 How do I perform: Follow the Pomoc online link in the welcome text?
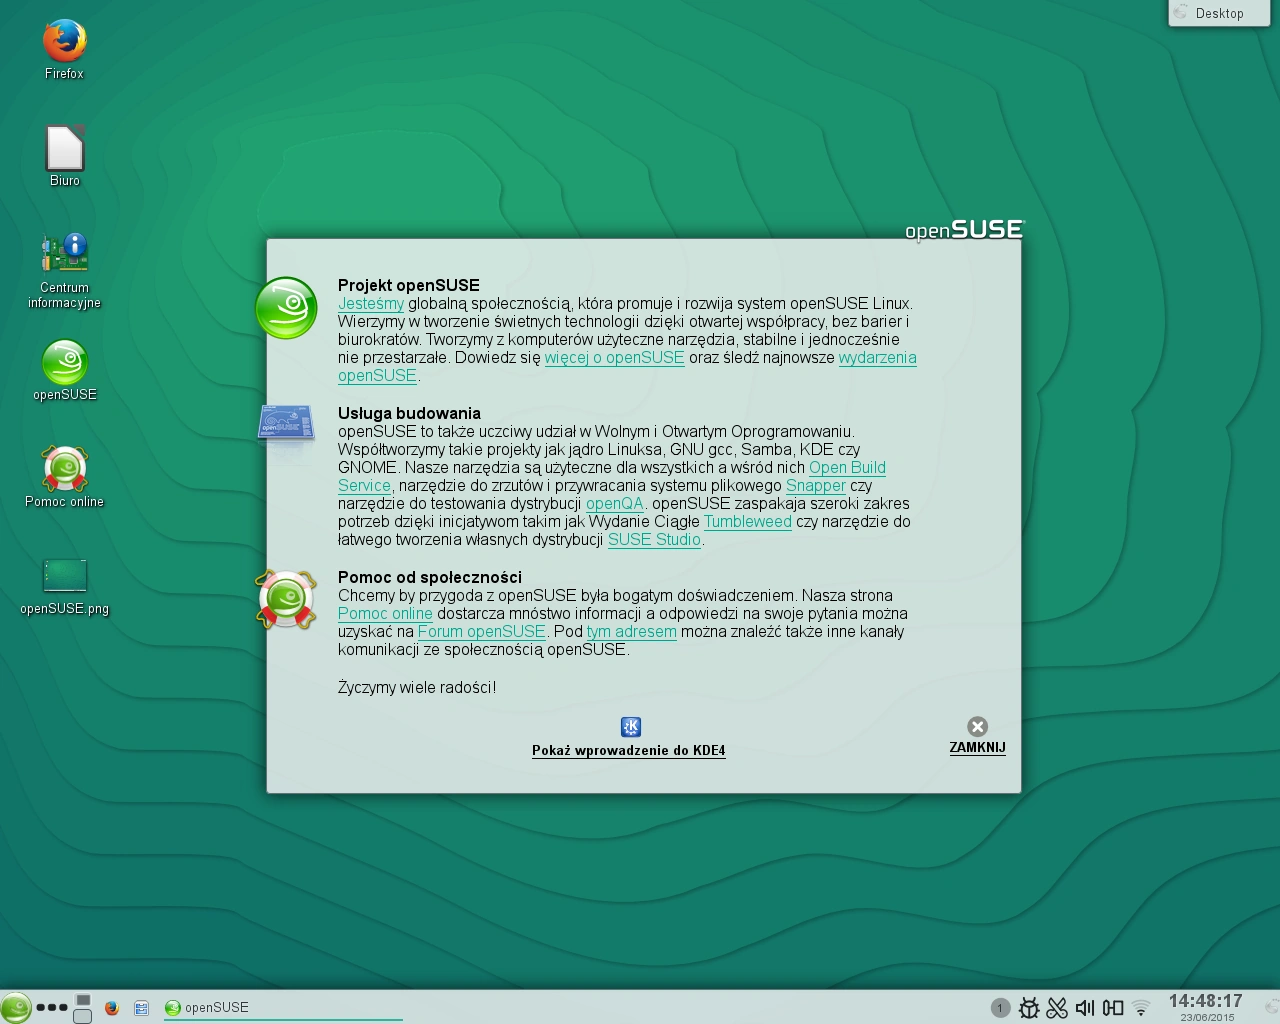[x=385, y=613]
